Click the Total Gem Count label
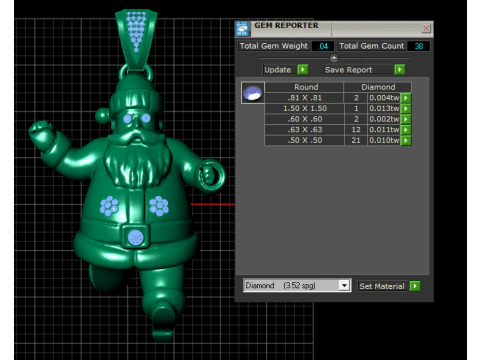480x360 pixels. [371, 46]
